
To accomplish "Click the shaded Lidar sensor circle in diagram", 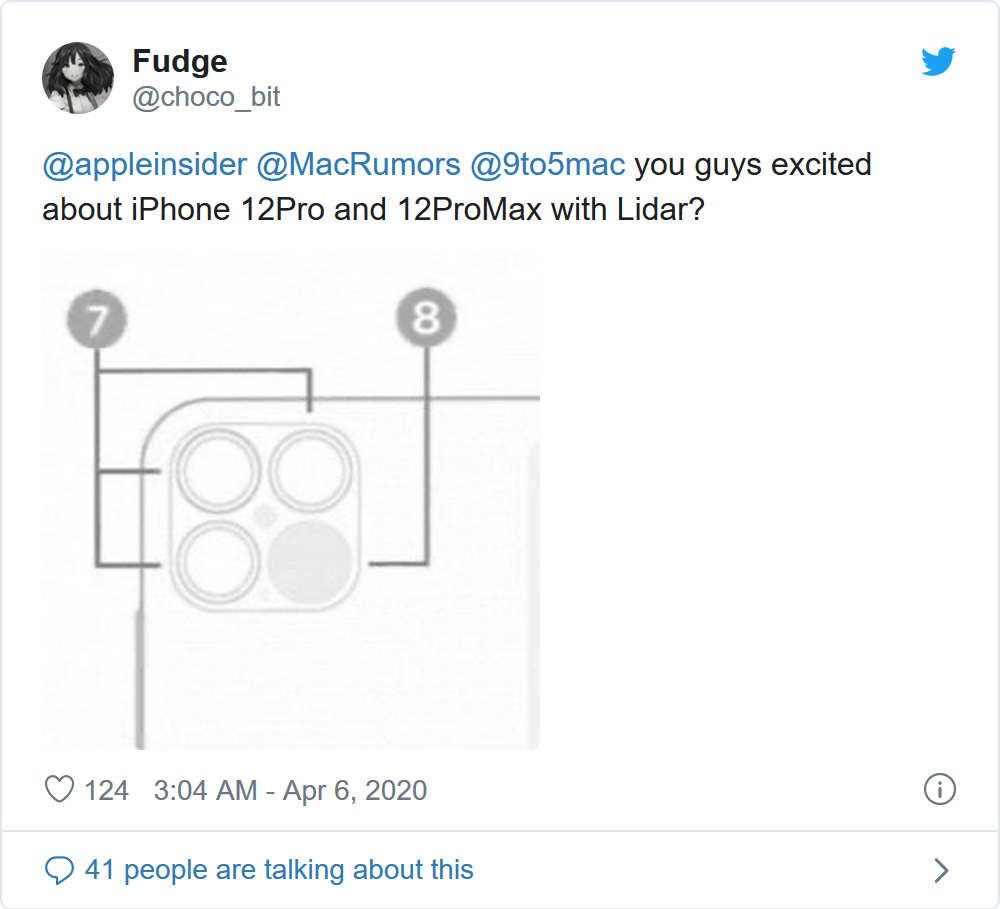I will (x=311, y=564).
